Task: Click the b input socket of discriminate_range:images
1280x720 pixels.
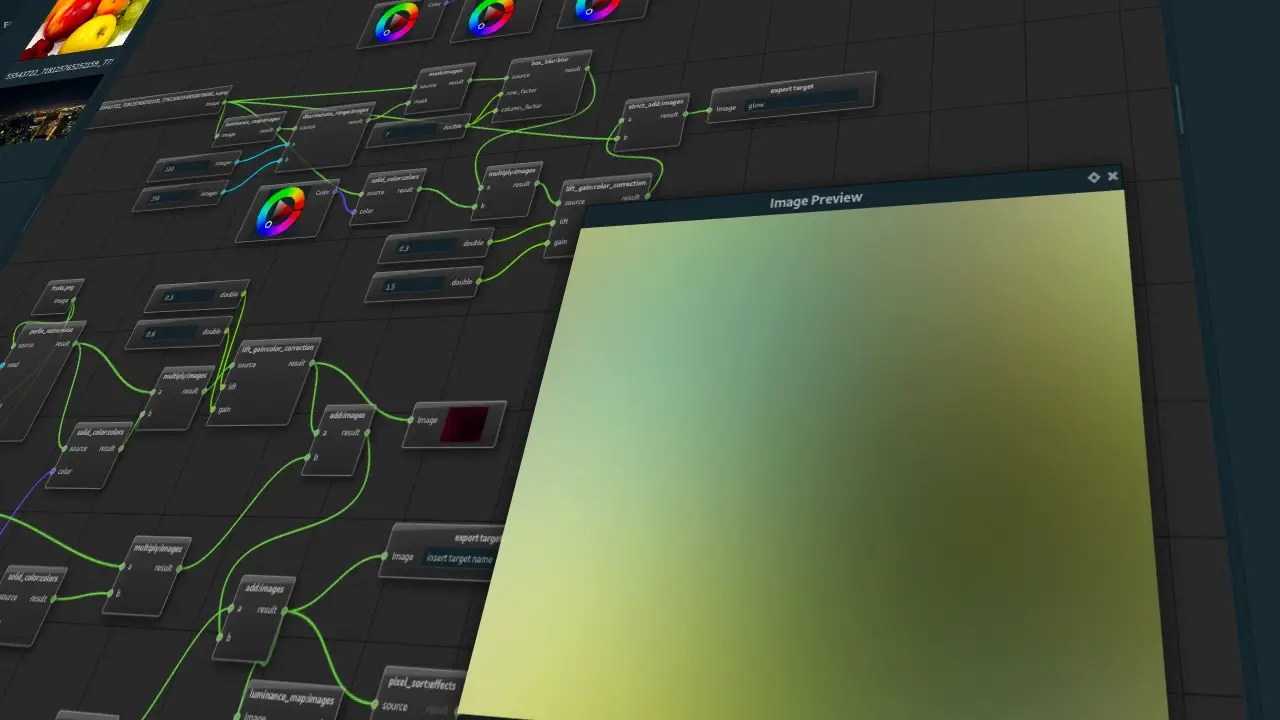Action: (281, 161)
